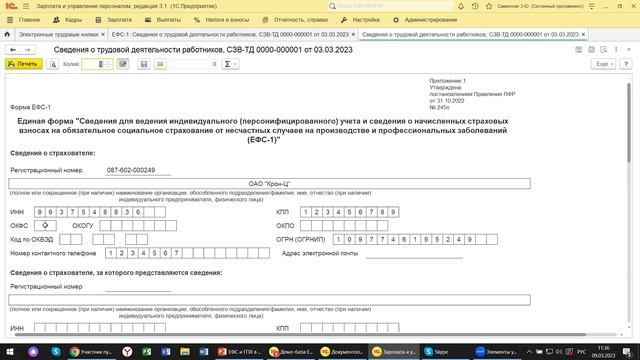Image resolution: width=640 pixels, height=360 pixels.
Task: Open the Кадры menu section
Action: pyautogui.click(x=67, y=20)
